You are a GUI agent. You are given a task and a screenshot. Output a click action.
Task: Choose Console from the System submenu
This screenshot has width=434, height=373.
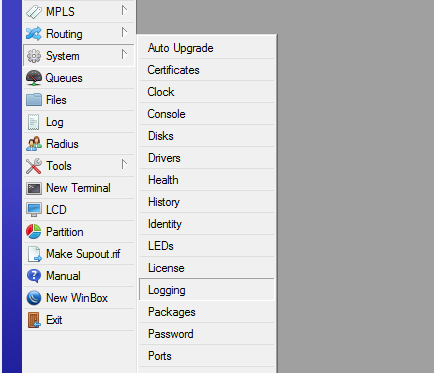click(x=207, y=114)
